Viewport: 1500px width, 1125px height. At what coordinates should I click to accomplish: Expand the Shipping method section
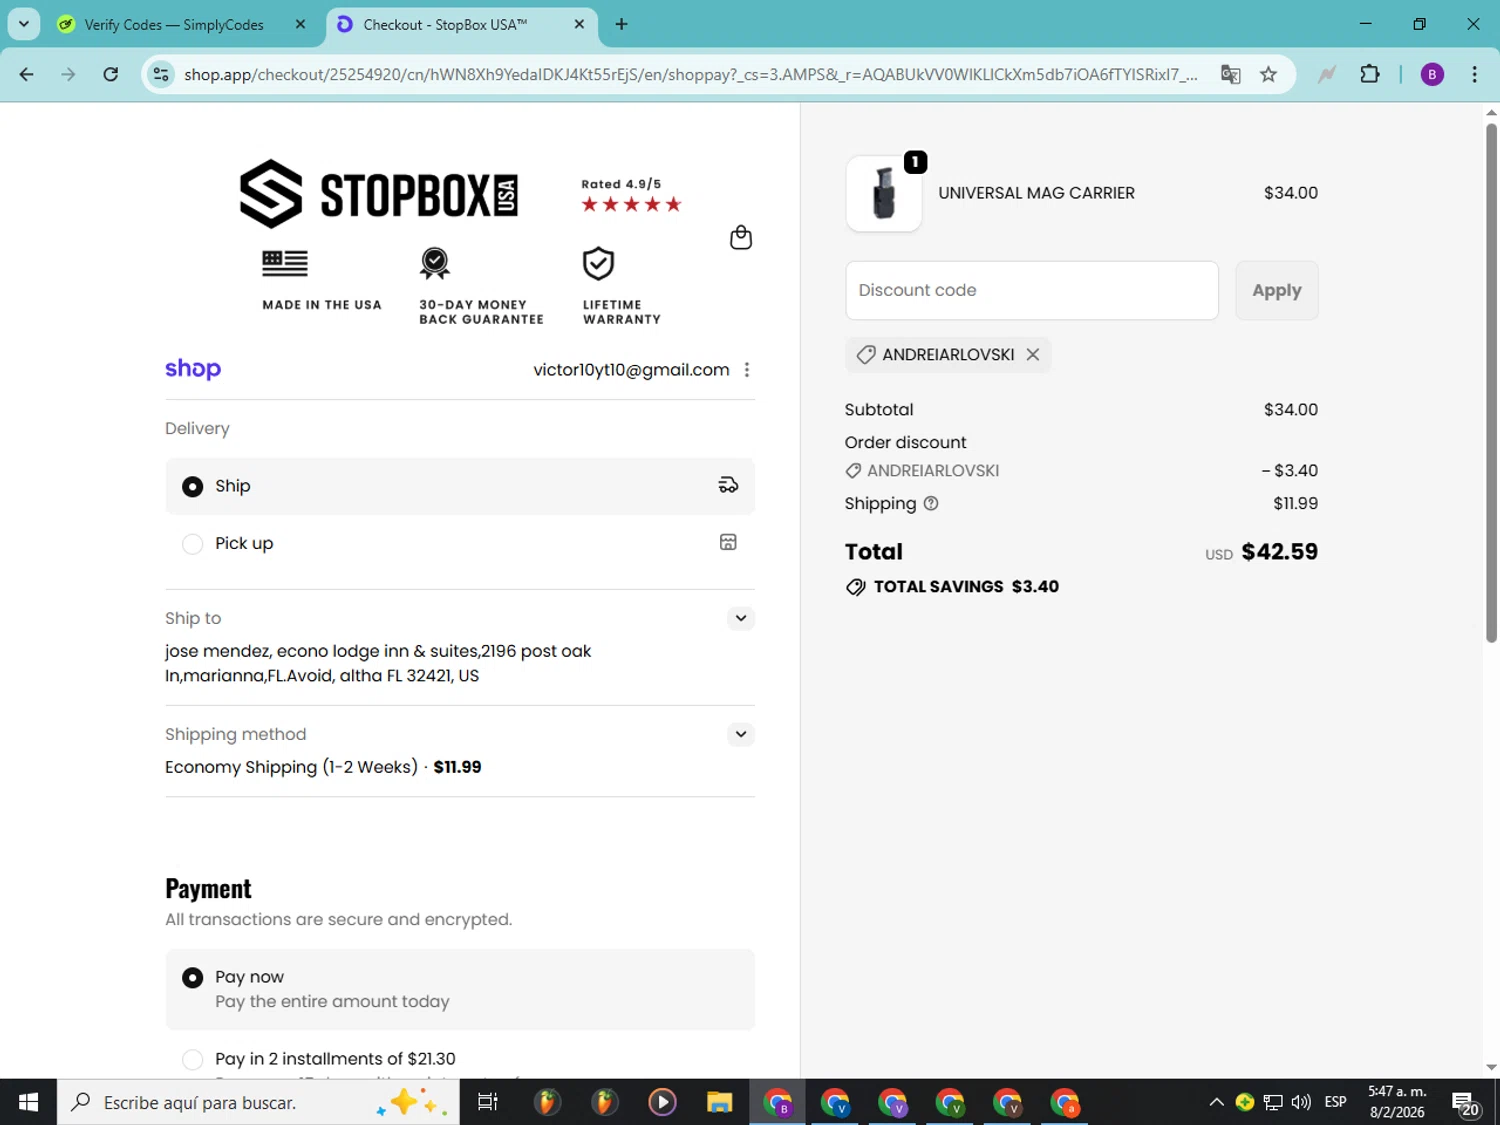[741, 734]
